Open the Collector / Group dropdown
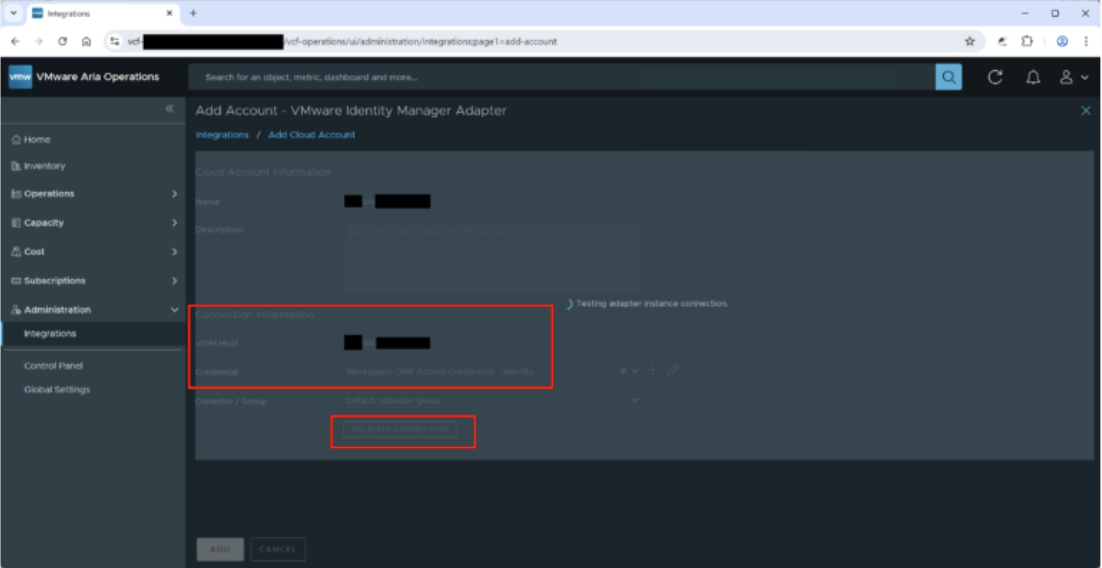Image resolution: width=1102 pixels, height=568 pixels. (x=634, y=401)
